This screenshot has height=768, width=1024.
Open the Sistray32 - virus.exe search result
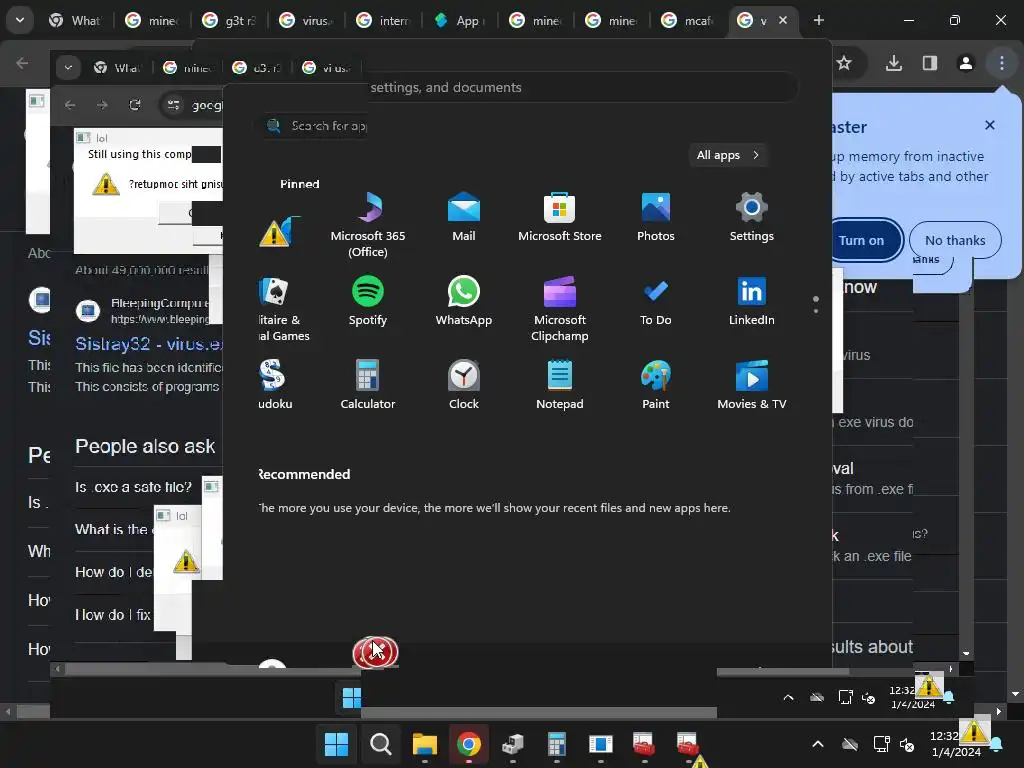(149, 344)
